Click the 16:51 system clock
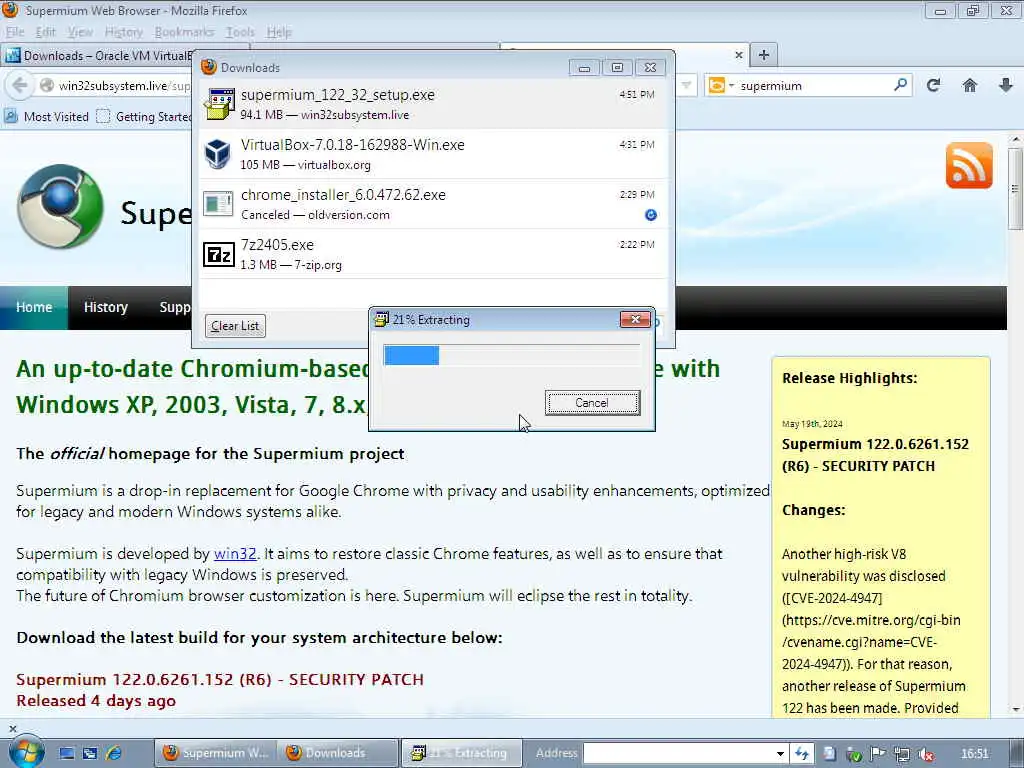The height and width of the screenshot is (768, 1024). [974, 754]
